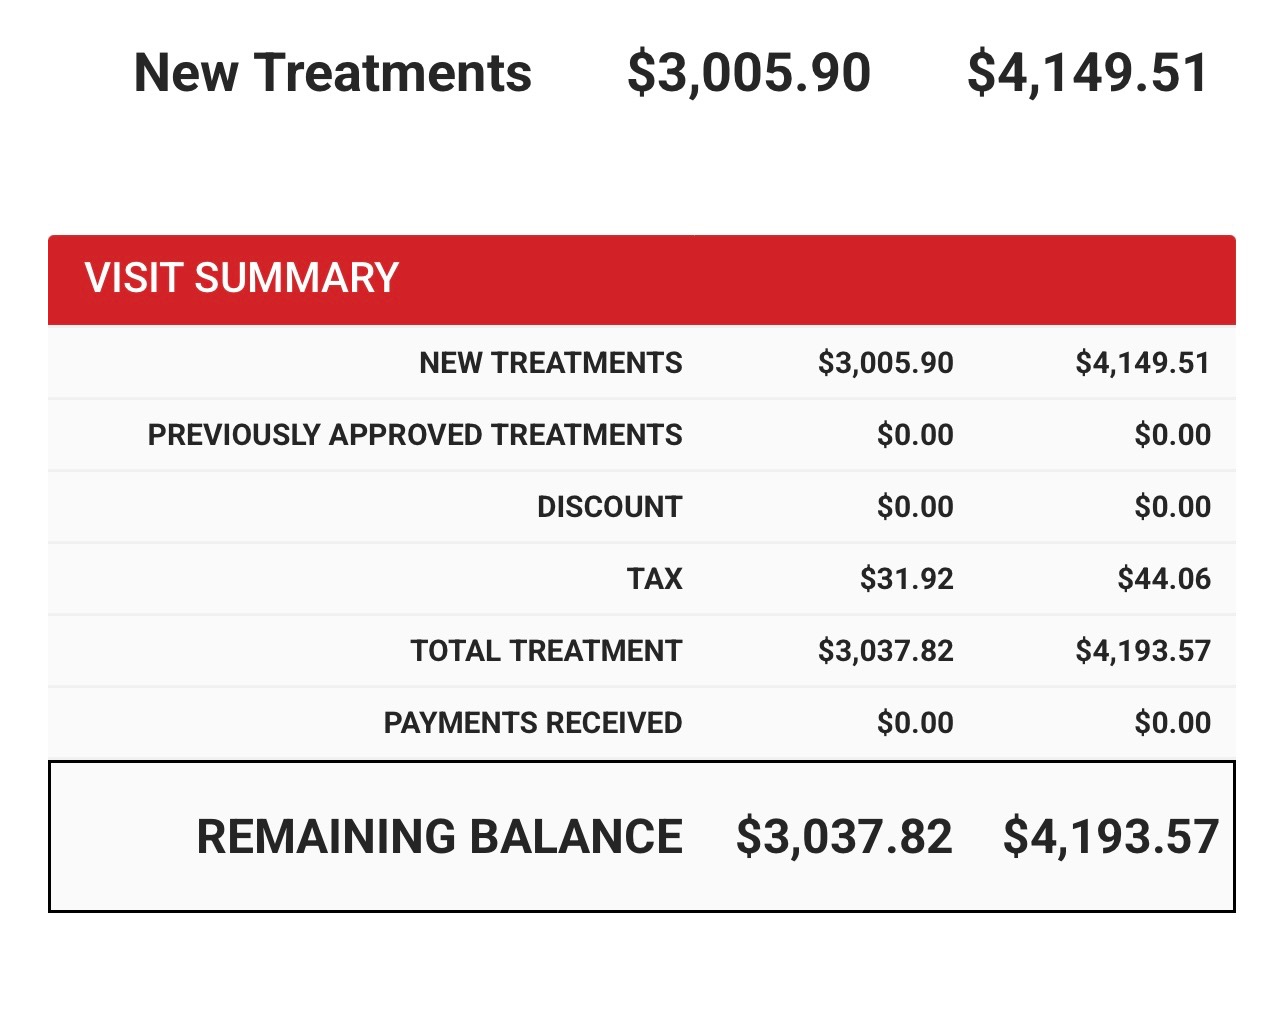This screenshot has width=1284, height=1013.
Task: Click the Discount row label
Action: pos(609,507)
